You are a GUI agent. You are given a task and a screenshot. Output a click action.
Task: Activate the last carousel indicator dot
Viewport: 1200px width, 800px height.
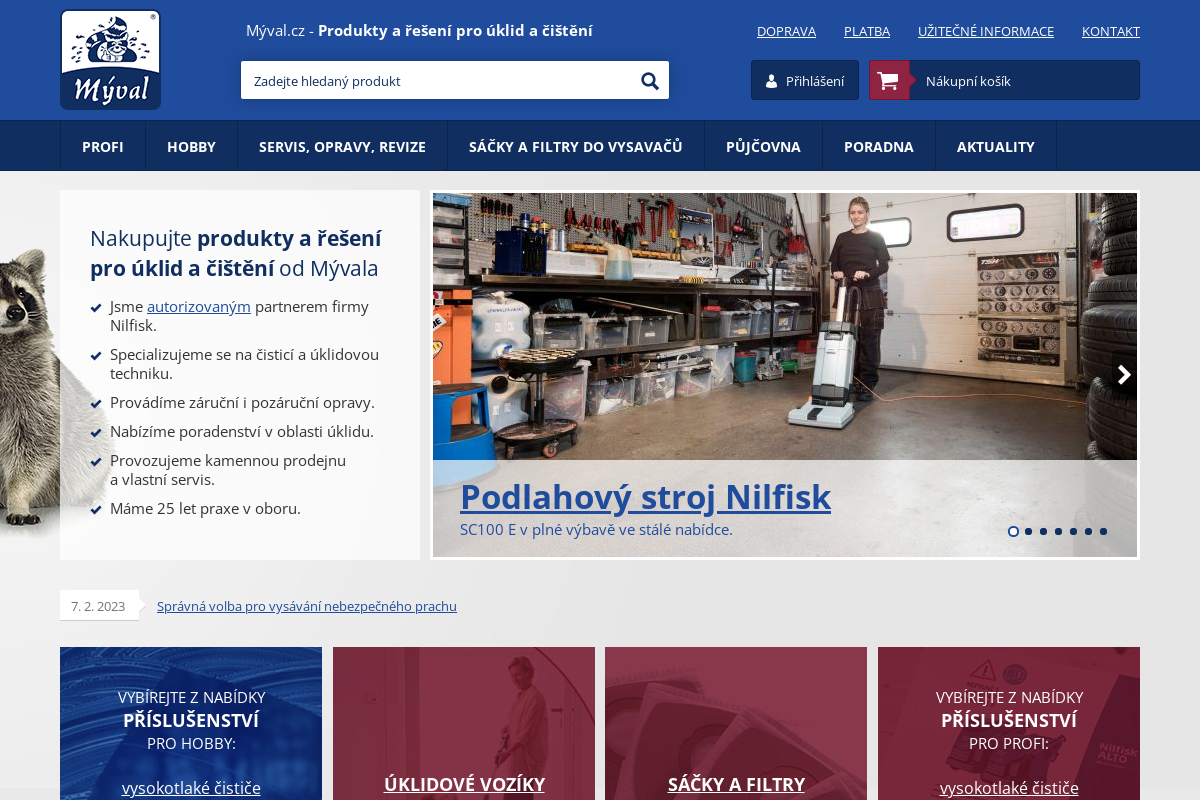pyautogui.click(x=1103, y=532)
